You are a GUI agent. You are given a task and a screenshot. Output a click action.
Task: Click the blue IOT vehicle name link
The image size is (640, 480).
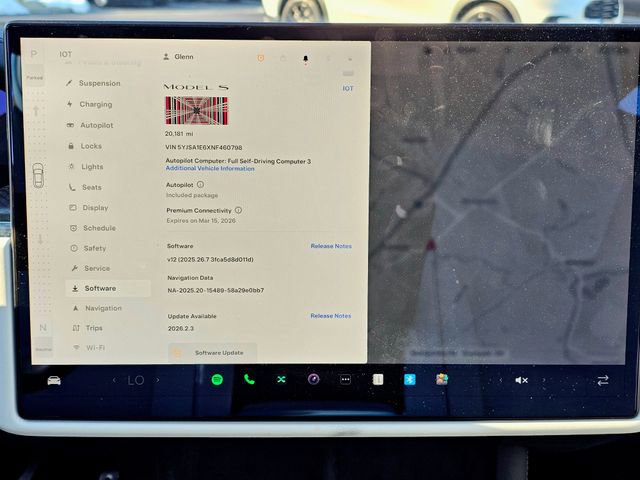click(348, 88)
